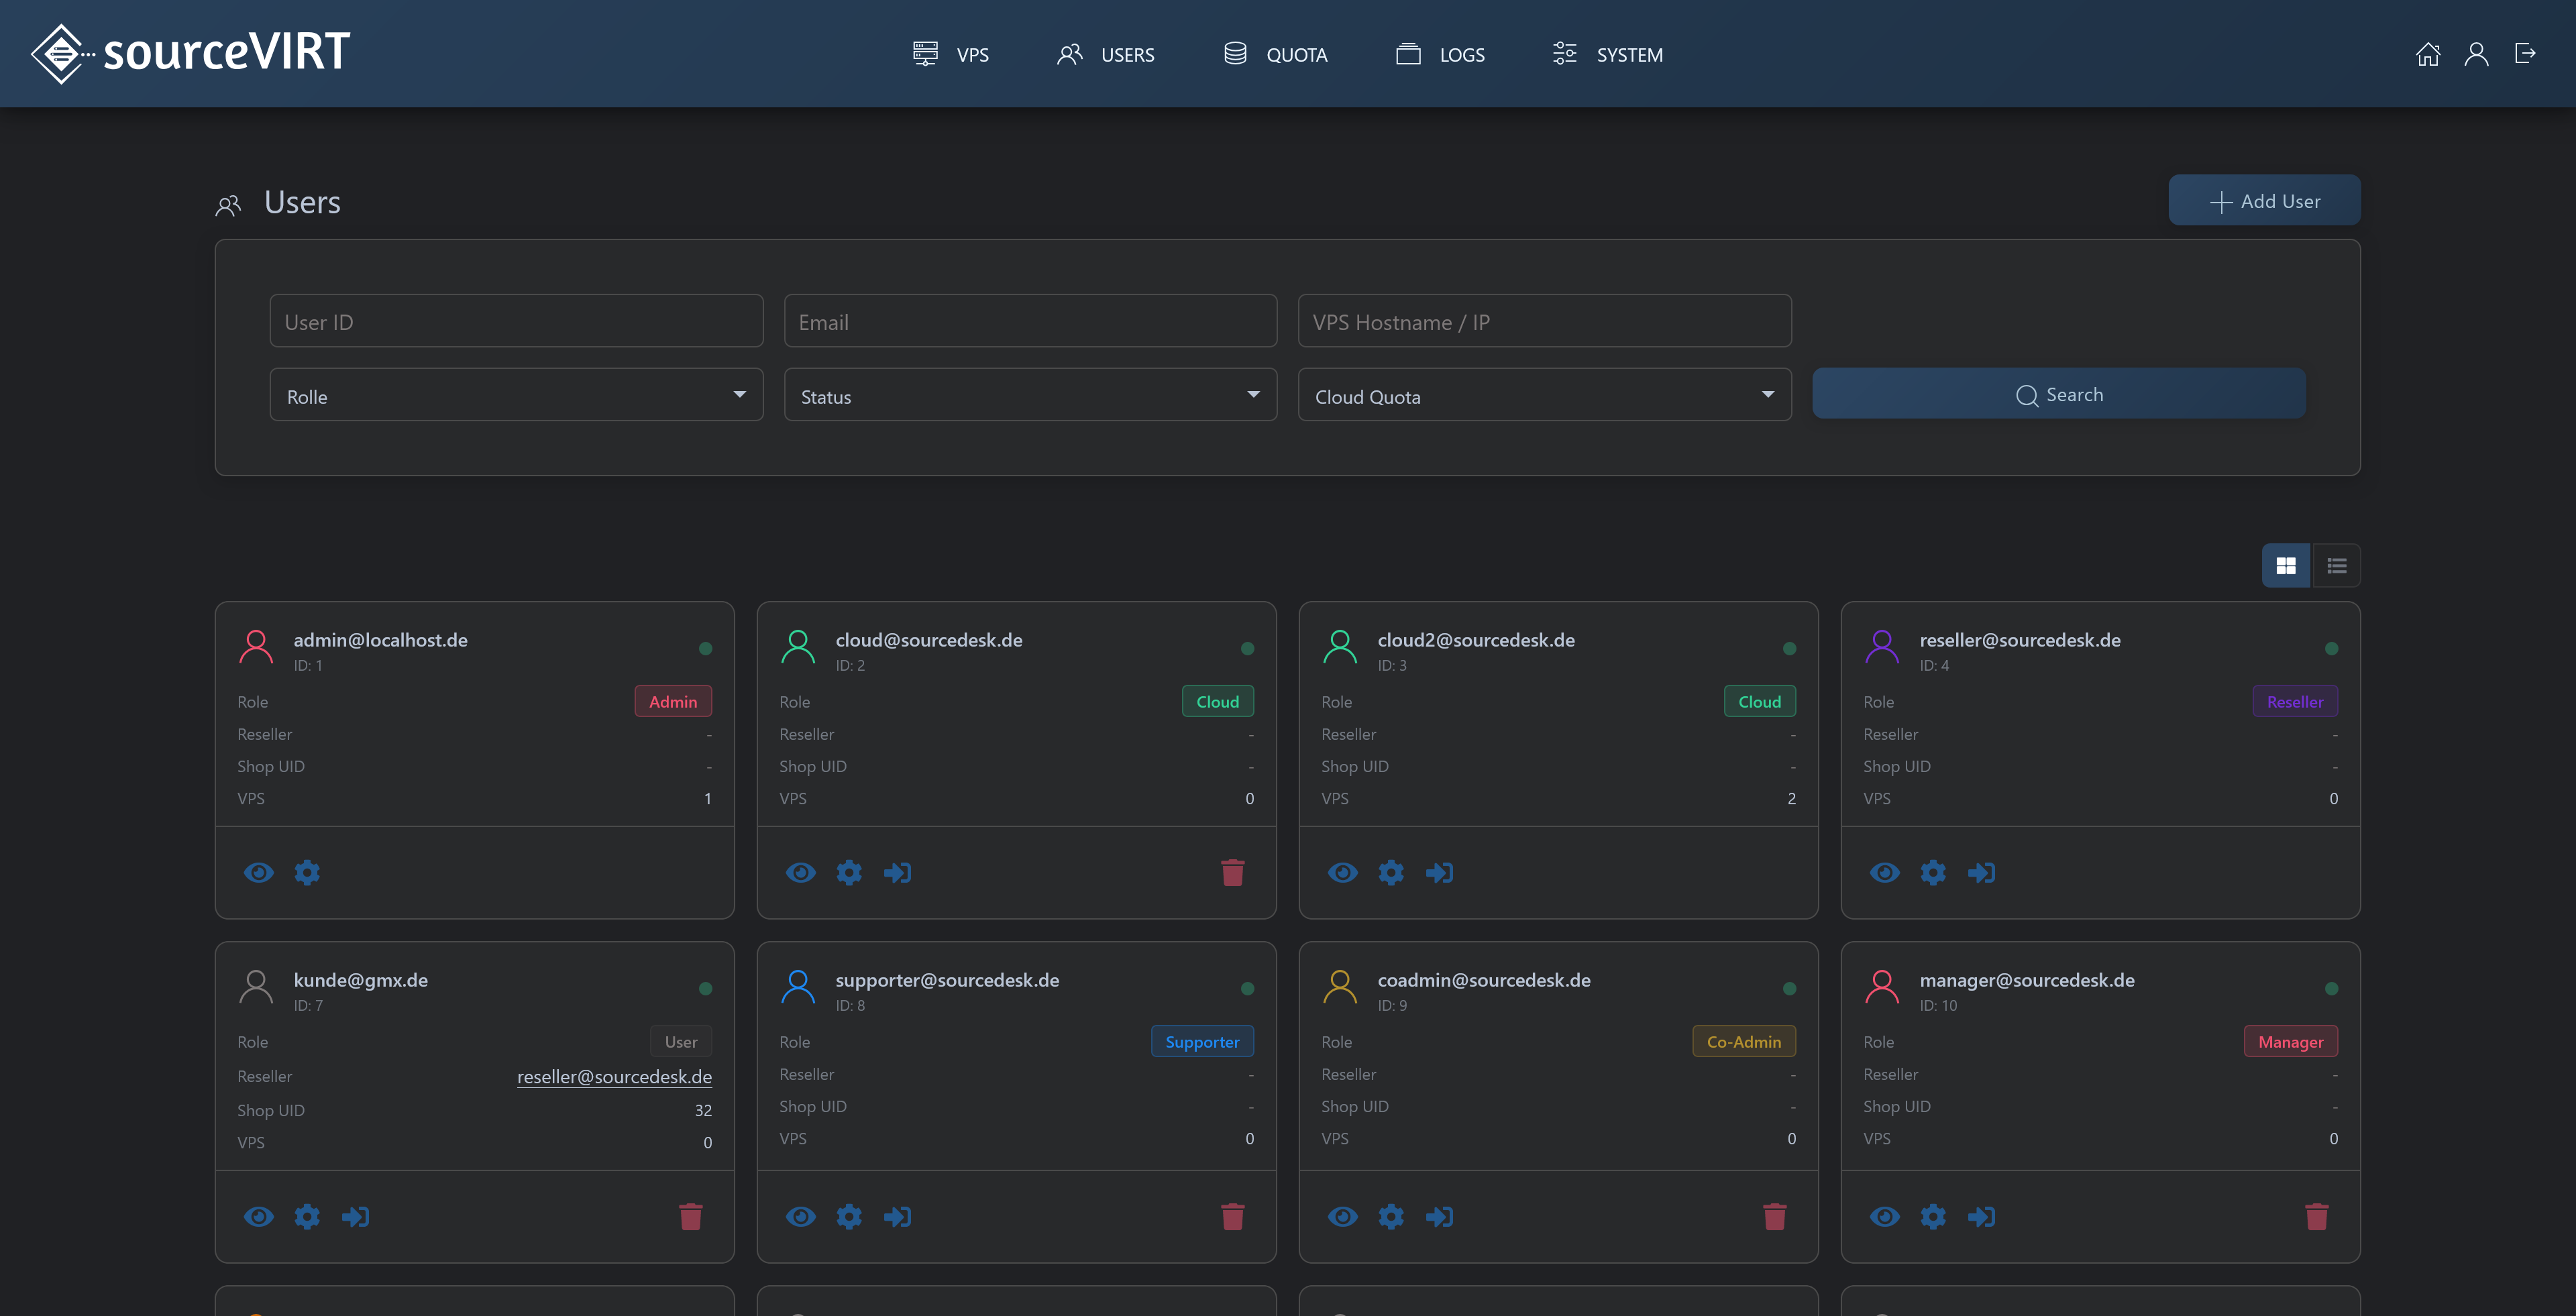Click the User role badge on kunde card
Screen dimensions: 2576x1316
[x=681, y=1041]
